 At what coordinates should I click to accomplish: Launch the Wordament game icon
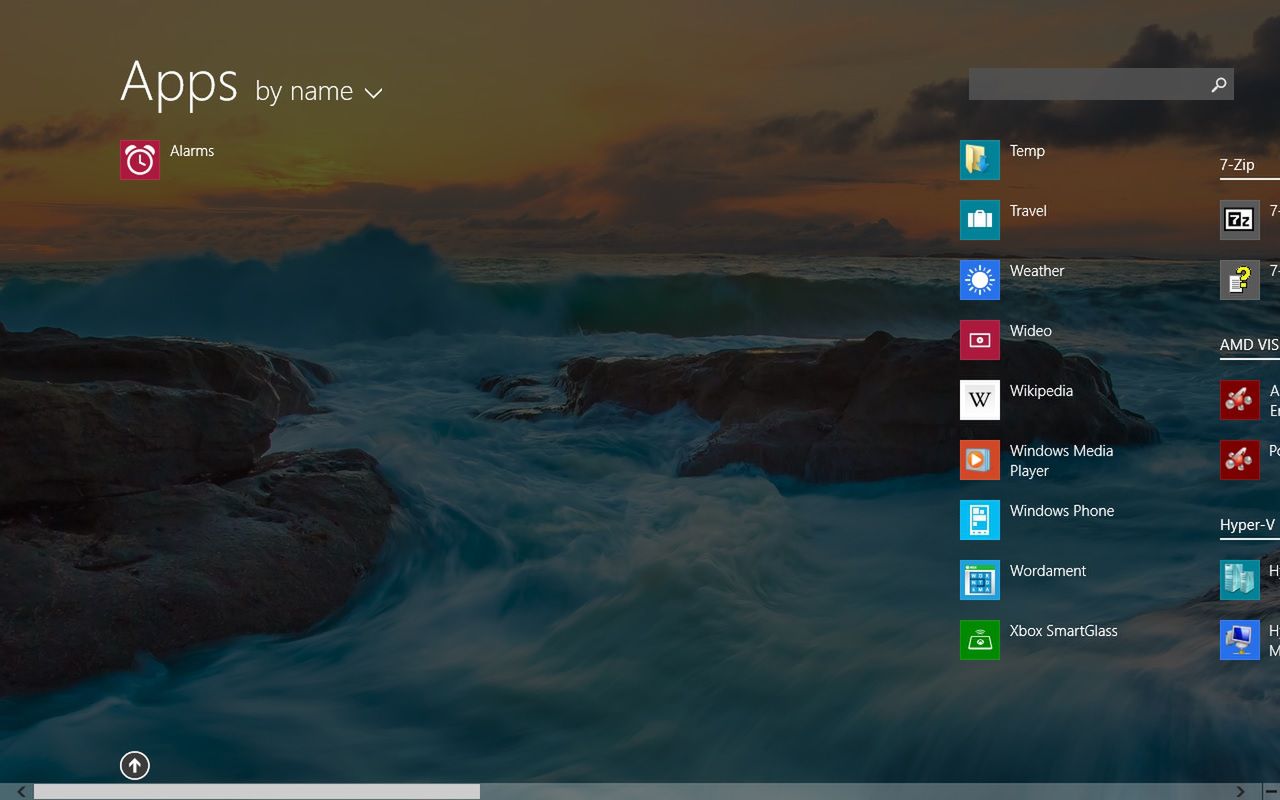pos(980,580)
